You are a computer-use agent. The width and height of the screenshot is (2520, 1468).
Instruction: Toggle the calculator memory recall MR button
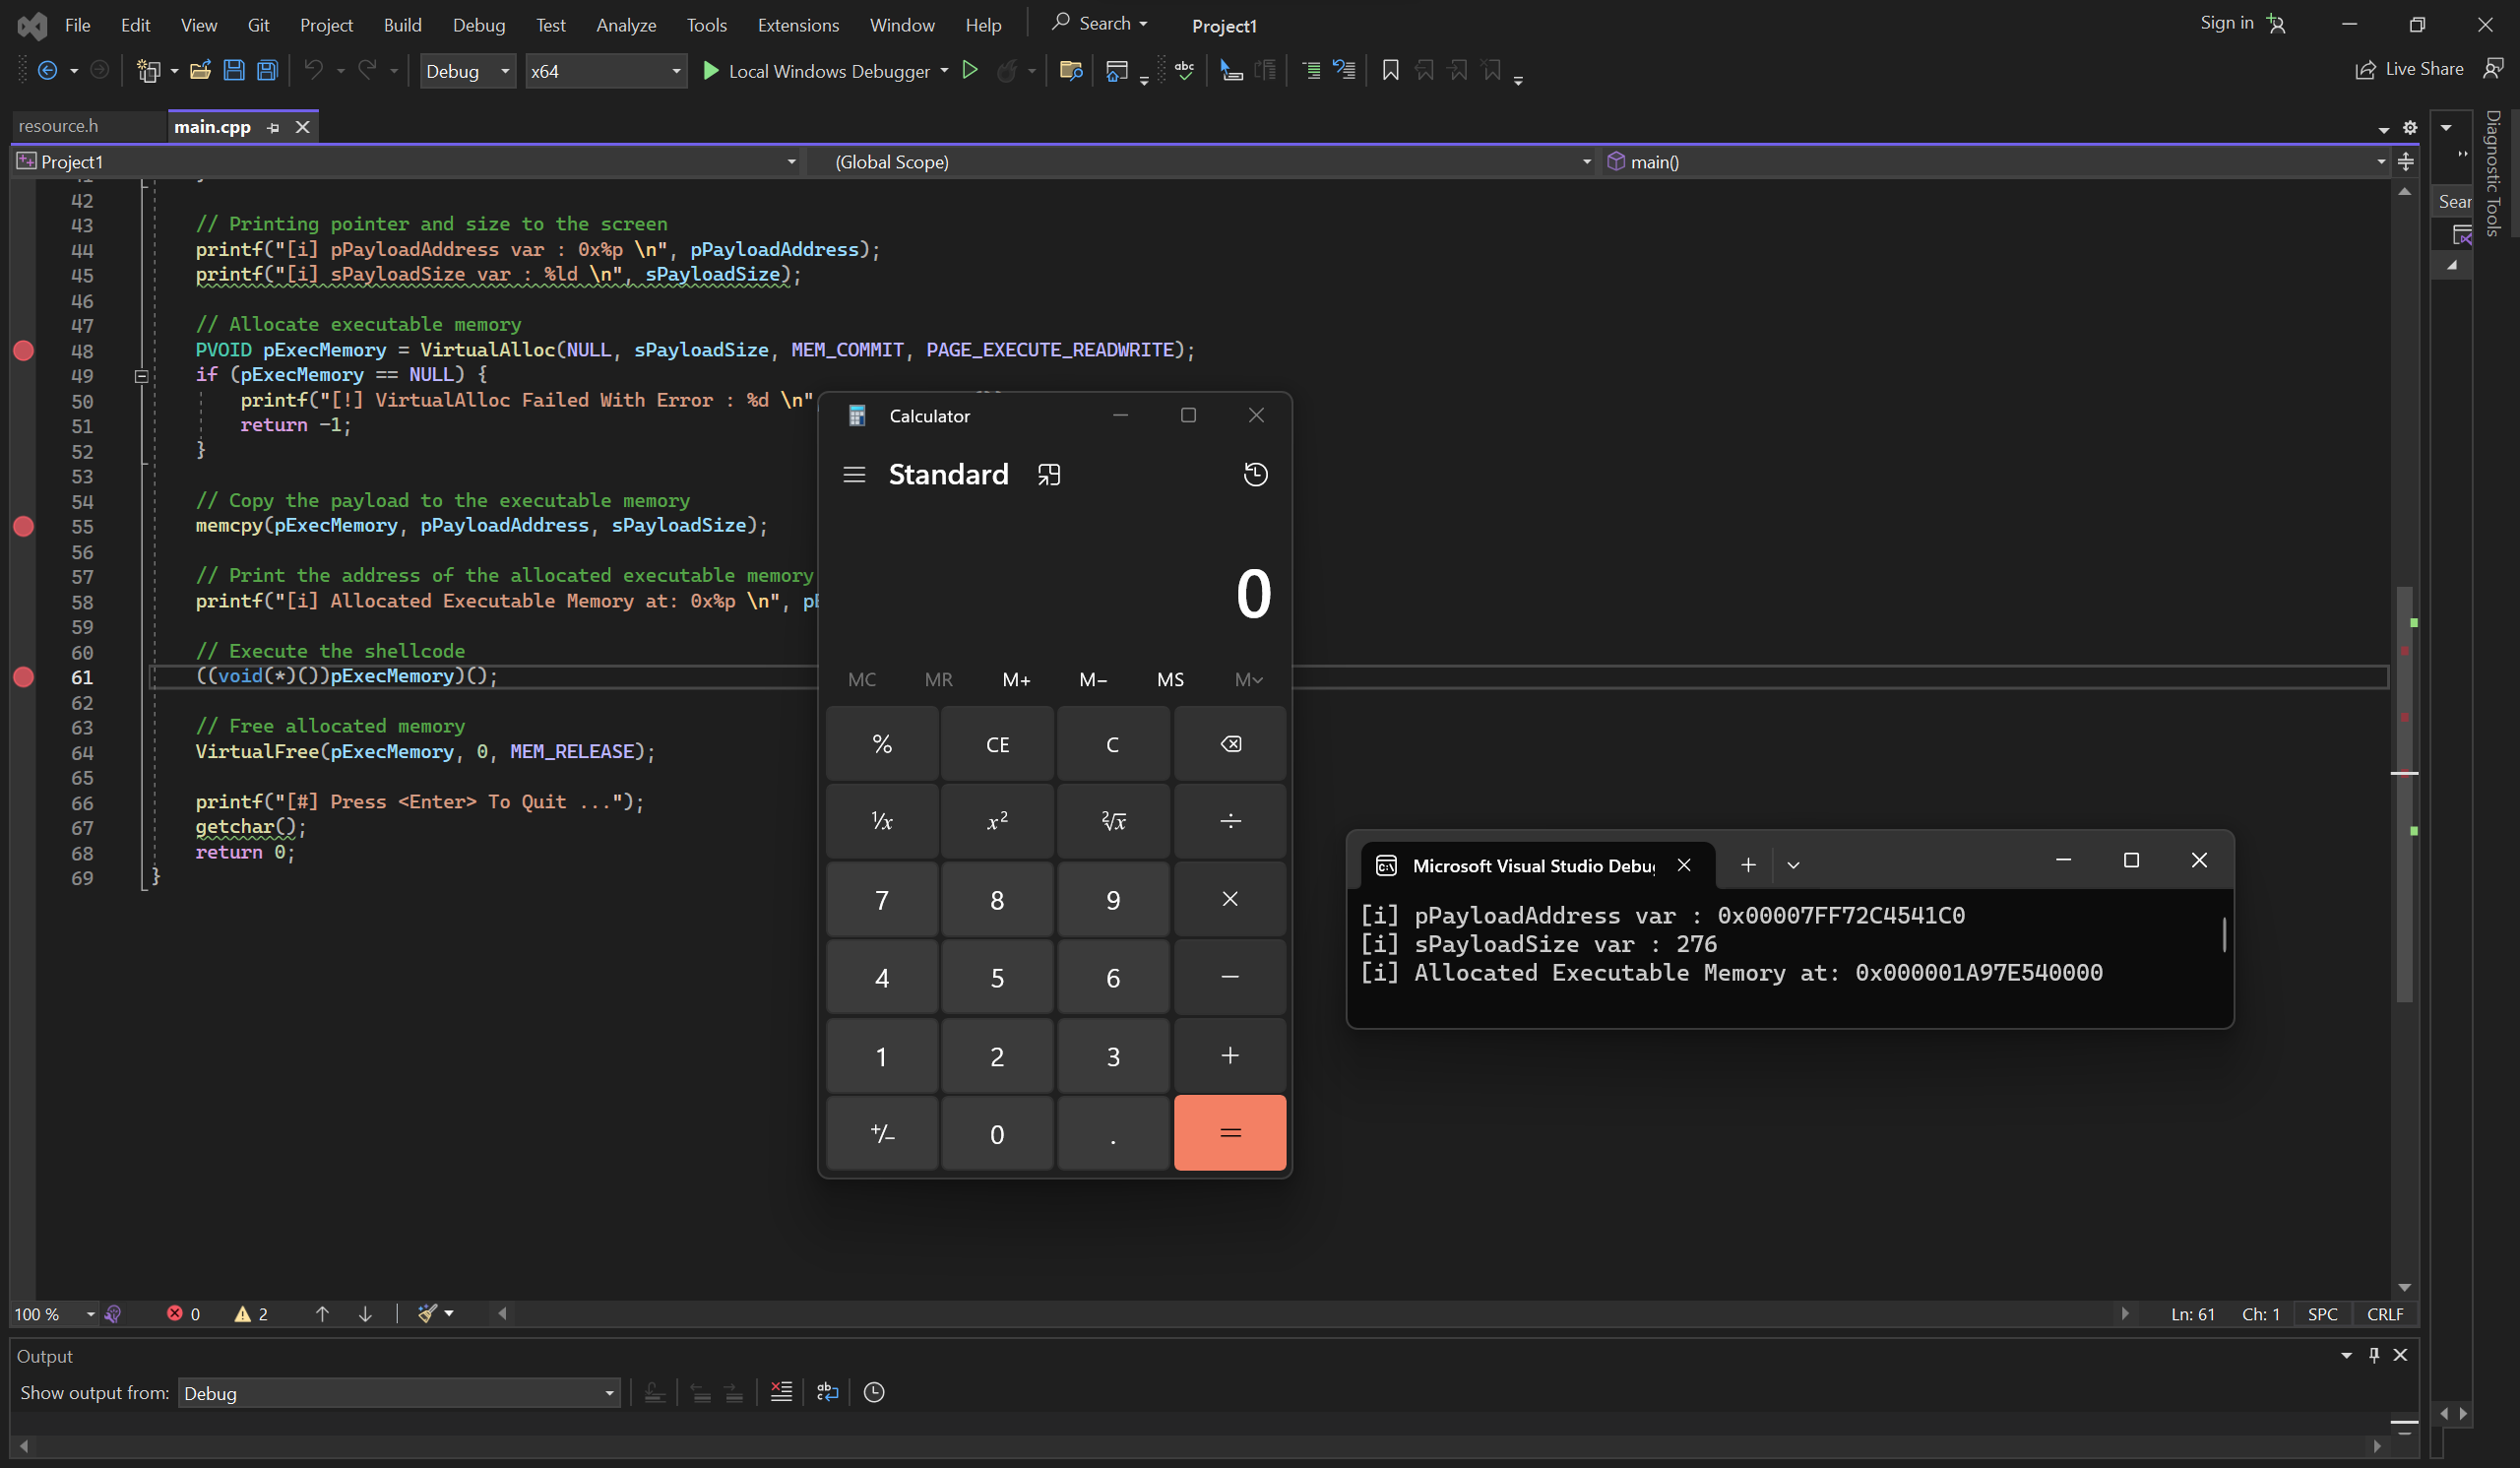938,678
